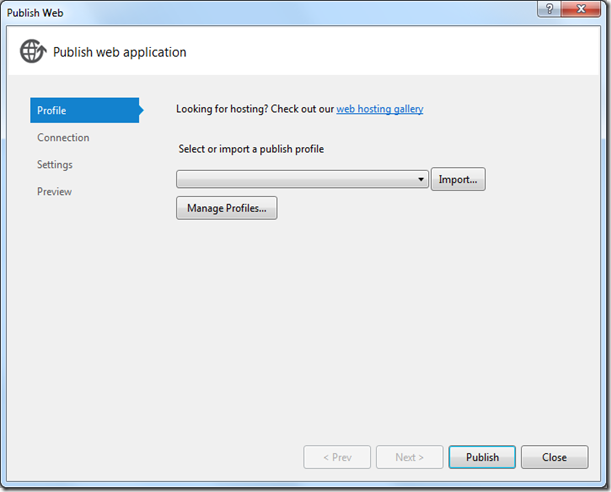Expand the publish profile dropdown arrow
The image size is (611, 492).
pos(423,180)
